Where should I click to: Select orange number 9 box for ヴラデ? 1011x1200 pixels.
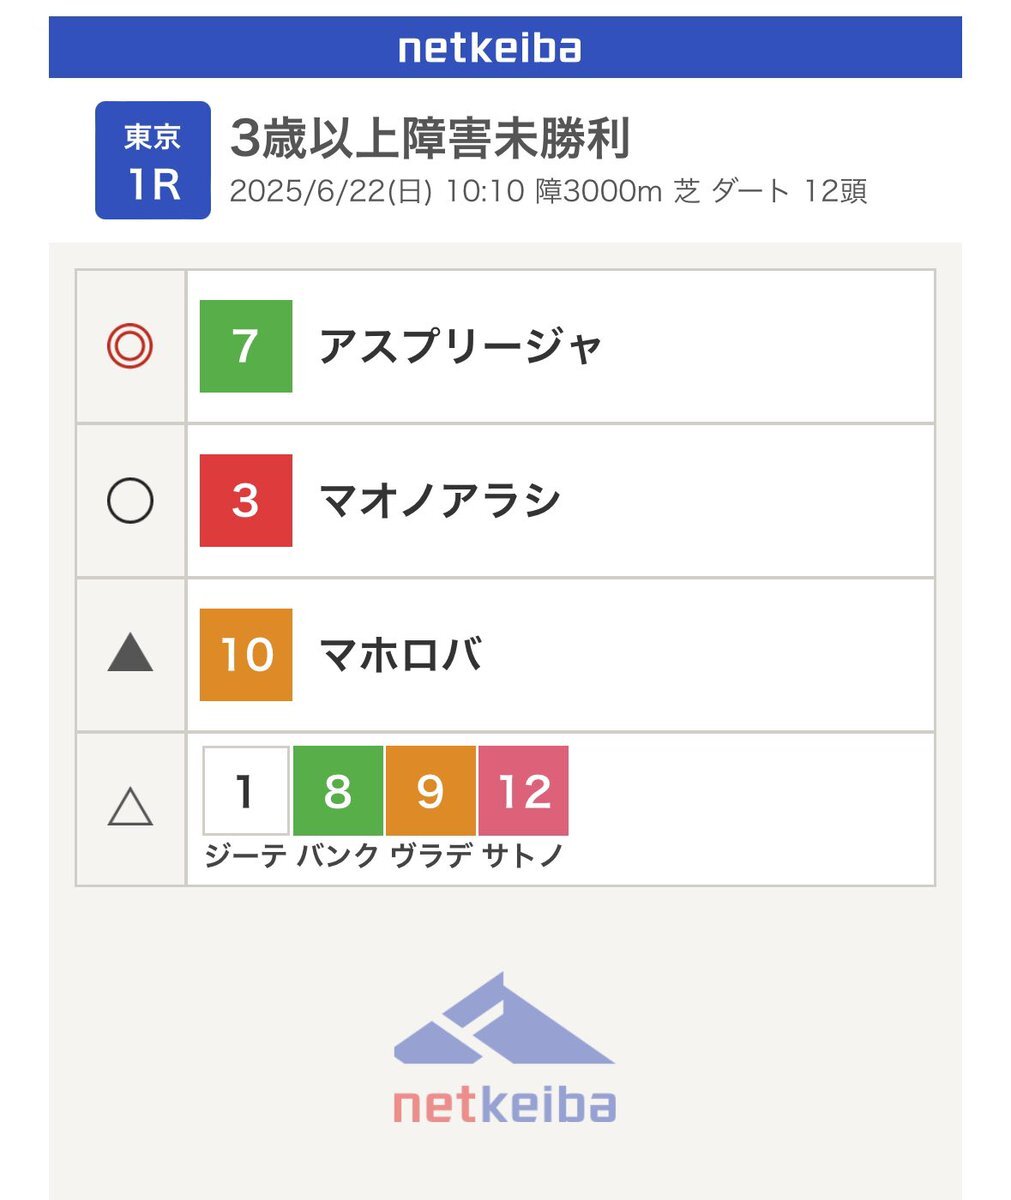(x=430, y=791)
